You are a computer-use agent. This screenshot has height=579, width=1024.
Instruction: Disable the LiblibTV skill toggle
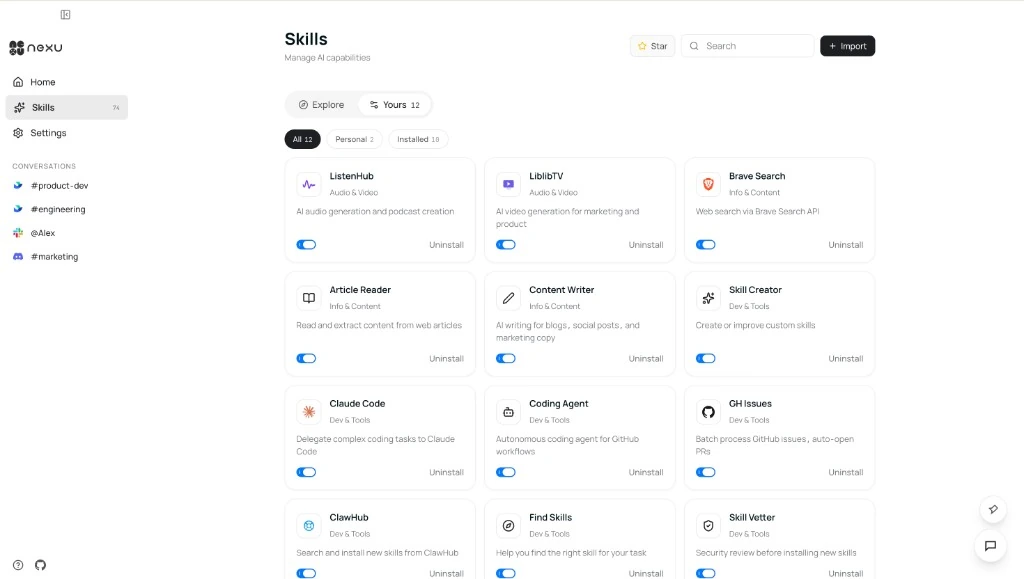(x=506, y=245)
